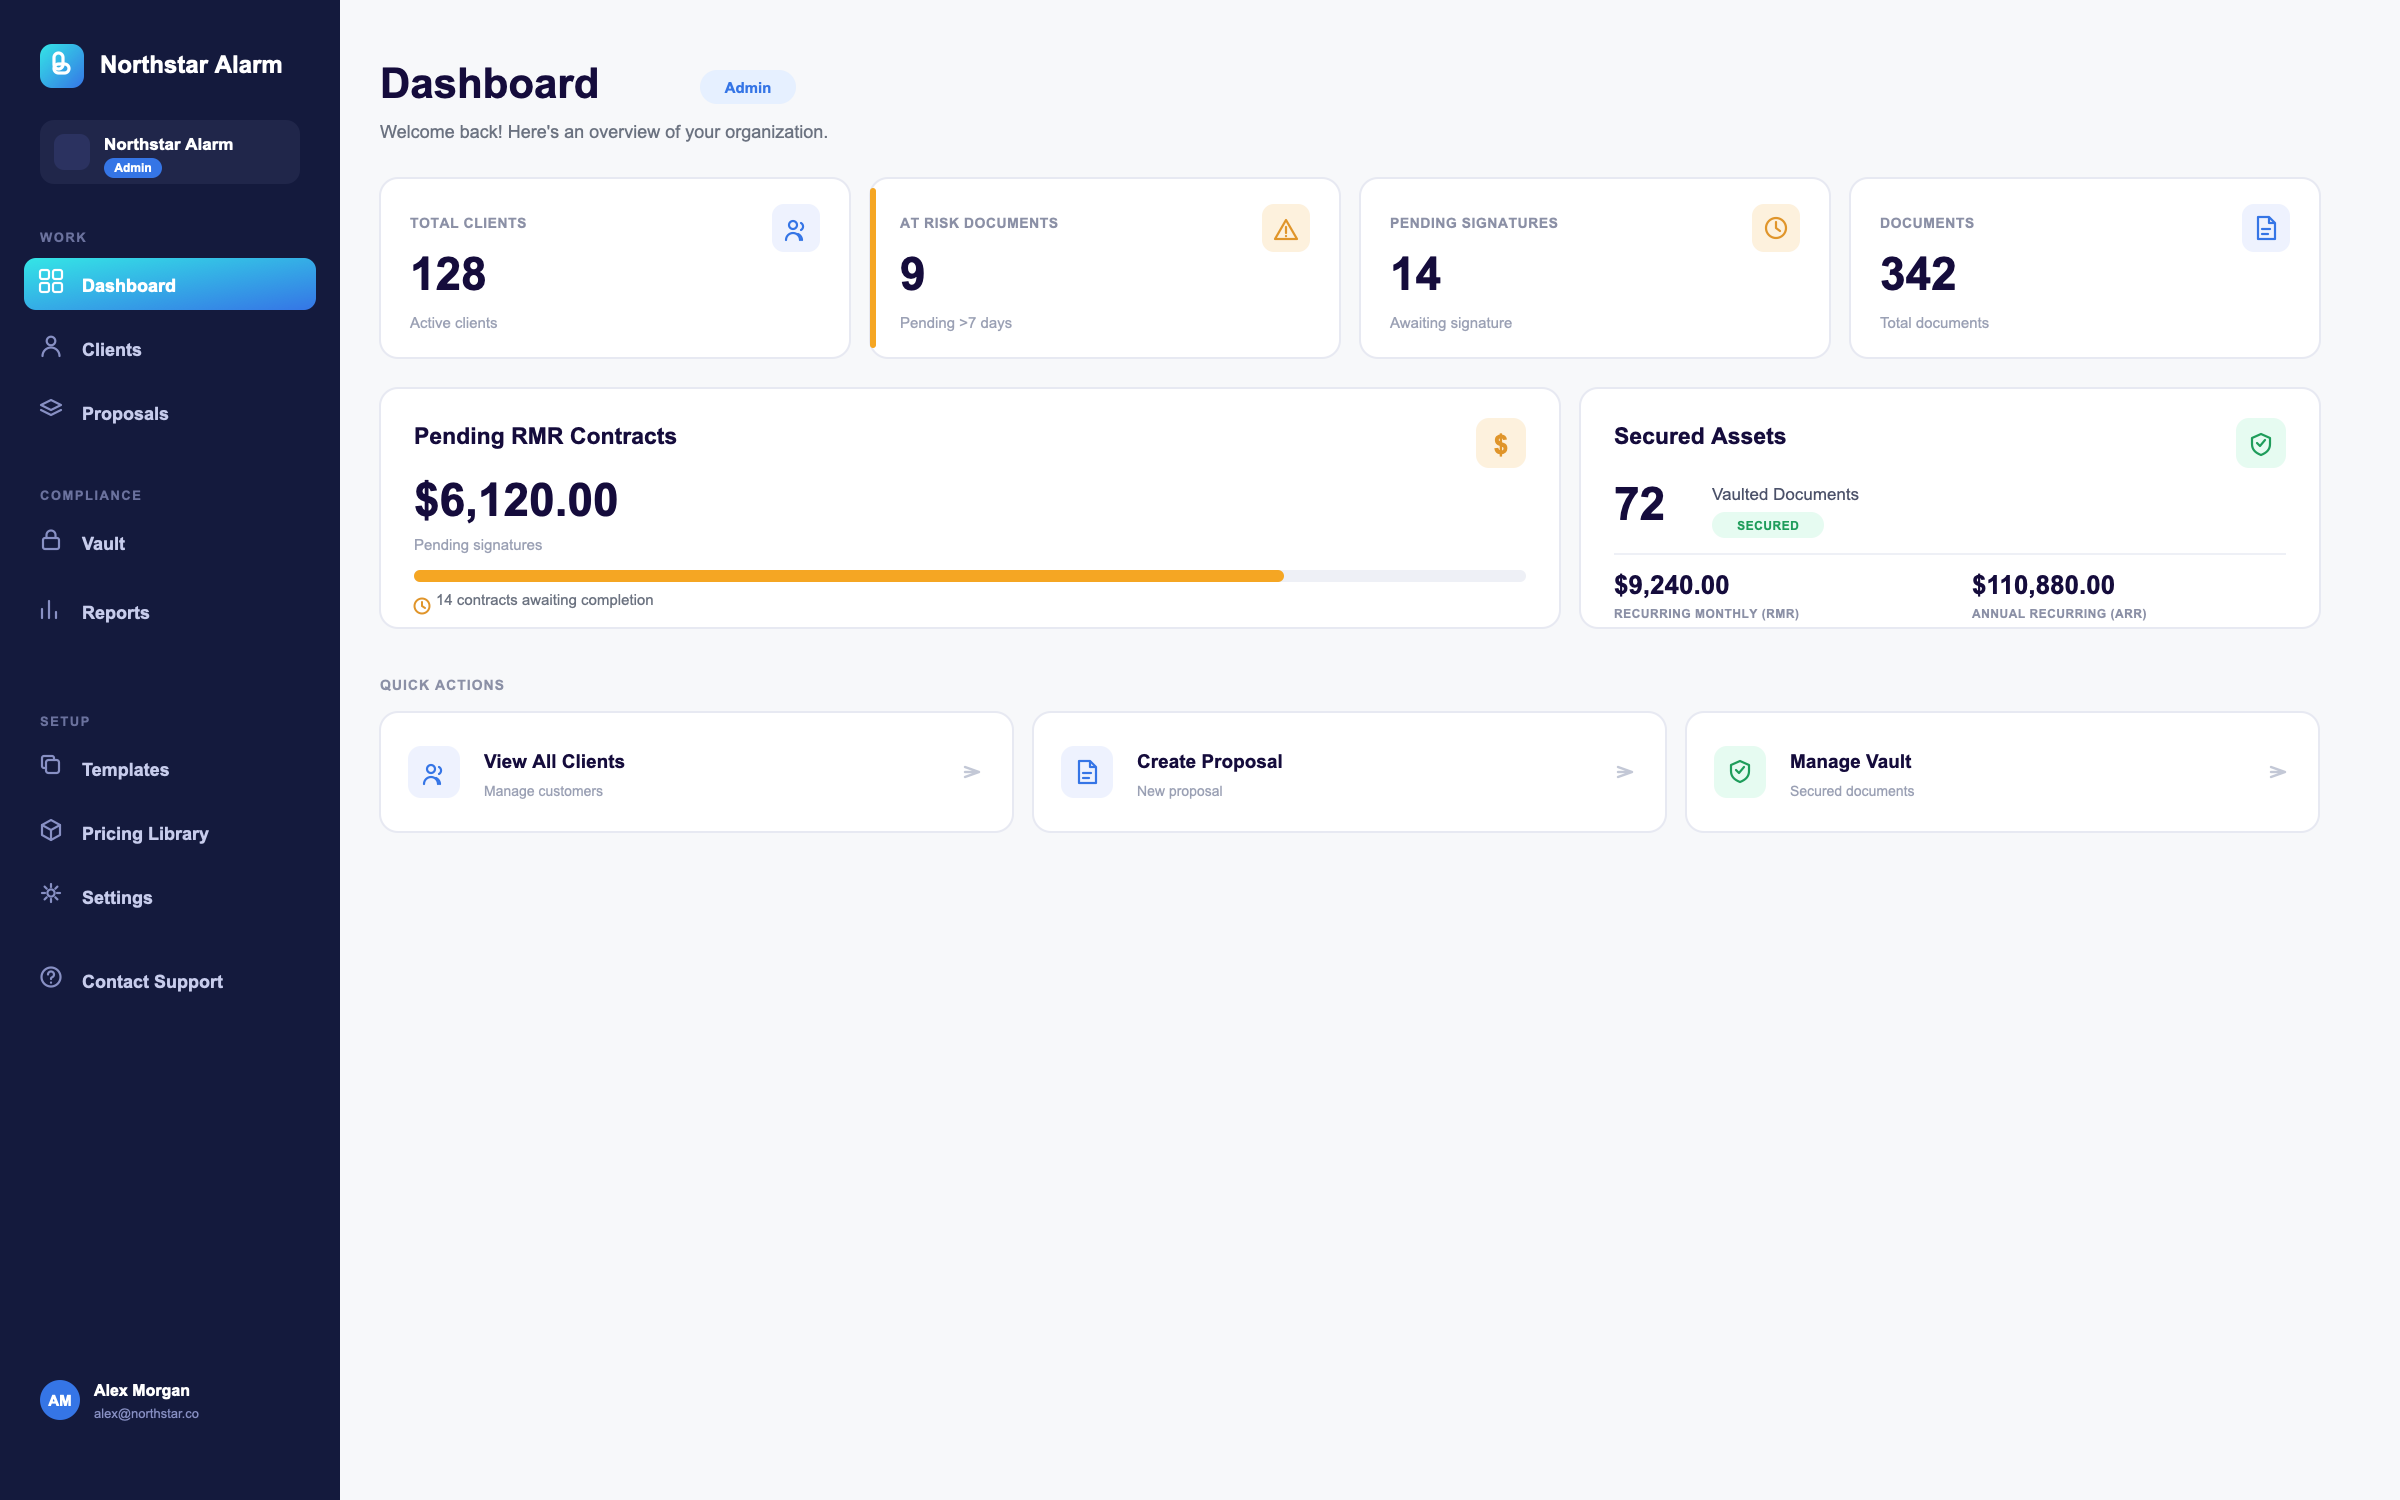Click the users icon in View All Clients card
2400x1500 pixels.
click(434, 772)
